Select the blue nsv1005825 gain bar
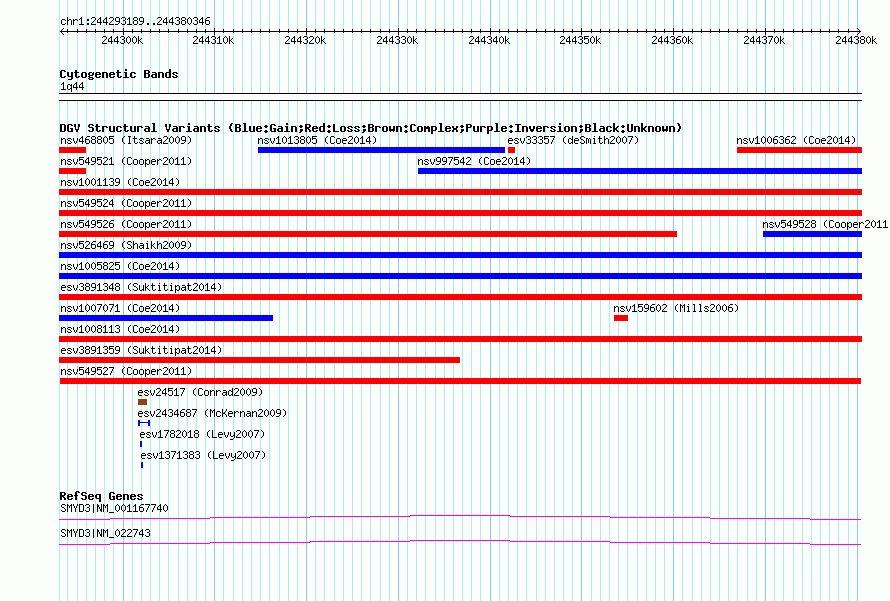 tap(460, 276)
